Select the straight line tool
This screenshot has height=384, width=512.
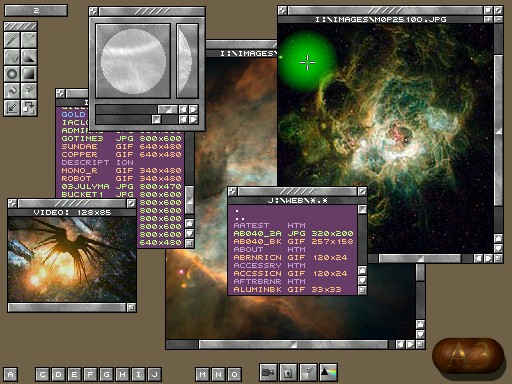pos(29,40)
